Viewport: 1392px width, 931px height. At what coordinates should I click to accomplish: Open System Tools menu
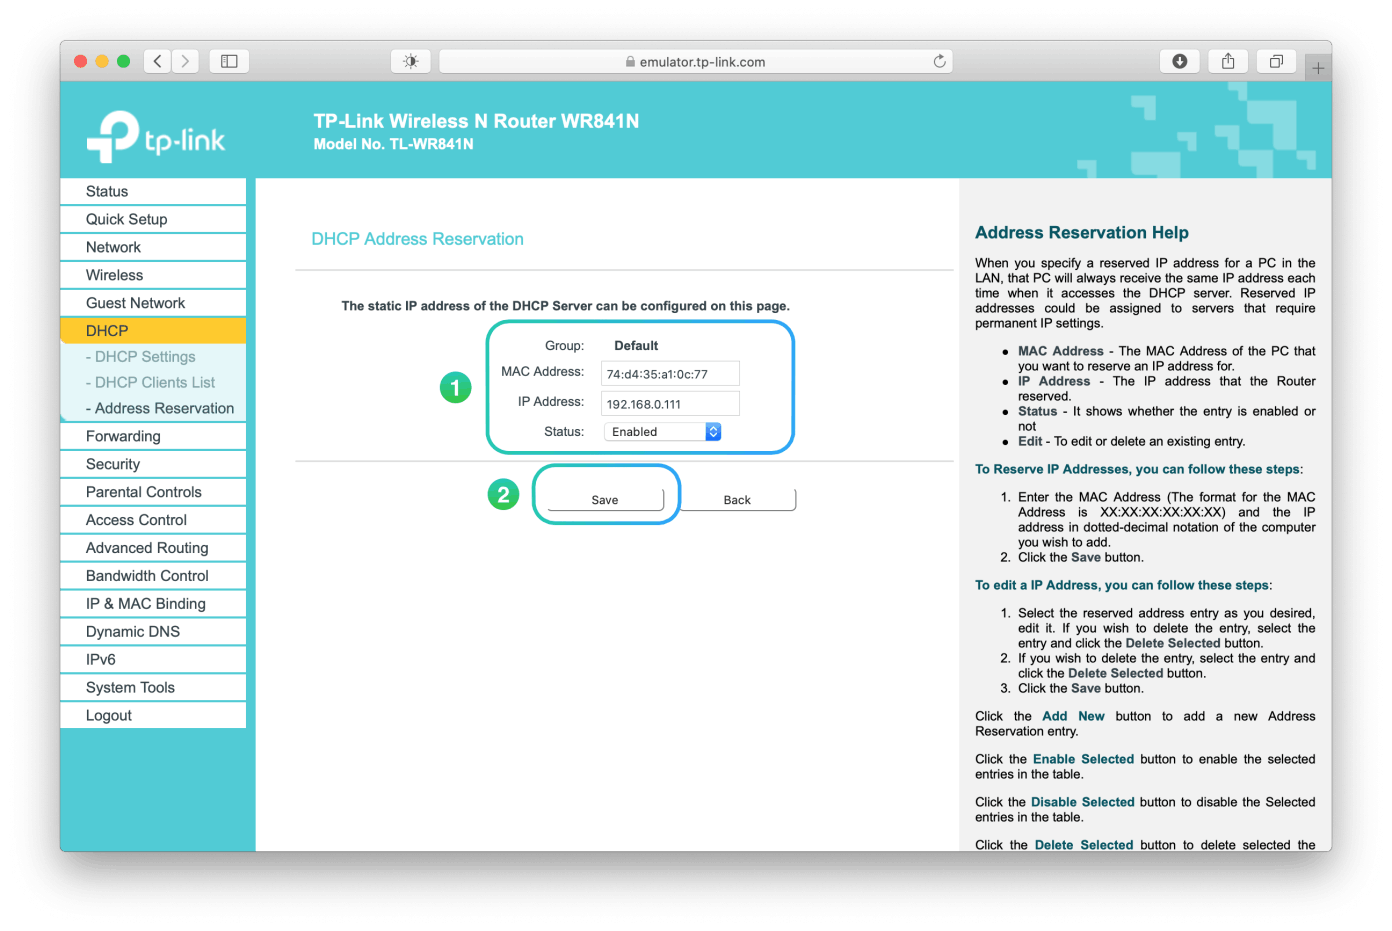(x=153, y=688)
